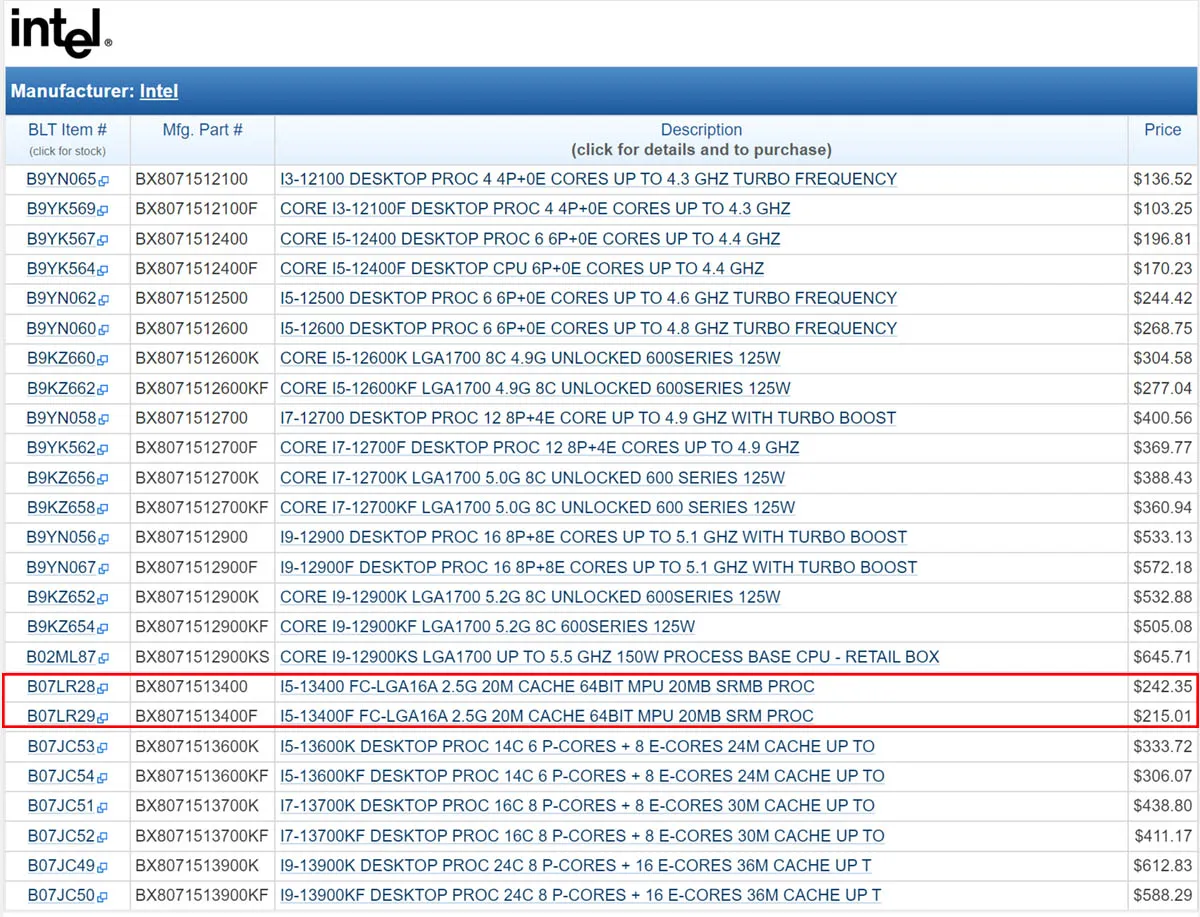
Task: Click stock popup icon beside B9KZ654
Action: click(x=103, y=629)
